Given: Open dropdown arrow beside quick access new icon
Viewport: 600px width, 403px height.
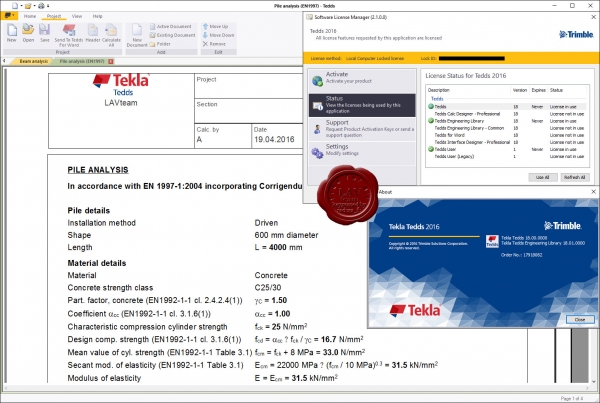Looking at the screenshot, I should 21,6.
